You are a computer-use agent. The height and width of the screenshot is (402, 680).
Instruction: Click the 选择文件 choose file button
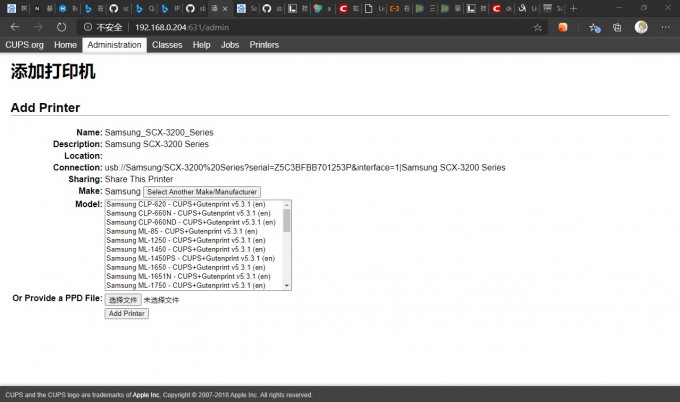click(123, 300)
